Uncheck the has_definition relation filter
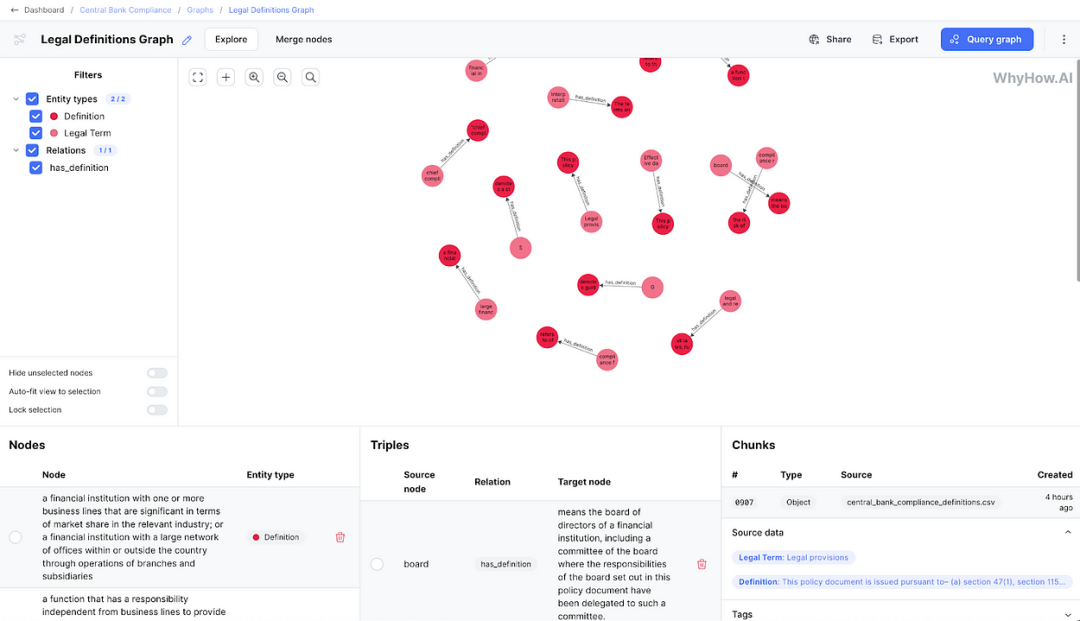Viewport: 1080px width, 621px height. pos(36,167)
